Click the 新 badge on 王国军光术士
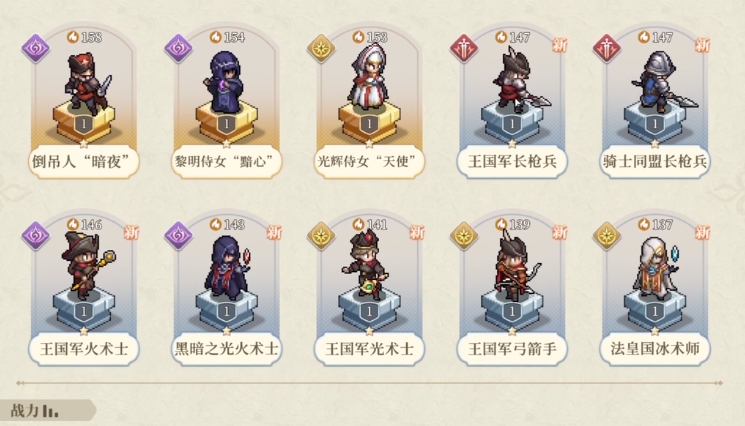This screenshot has height=426, width=745. pos(417,232)
